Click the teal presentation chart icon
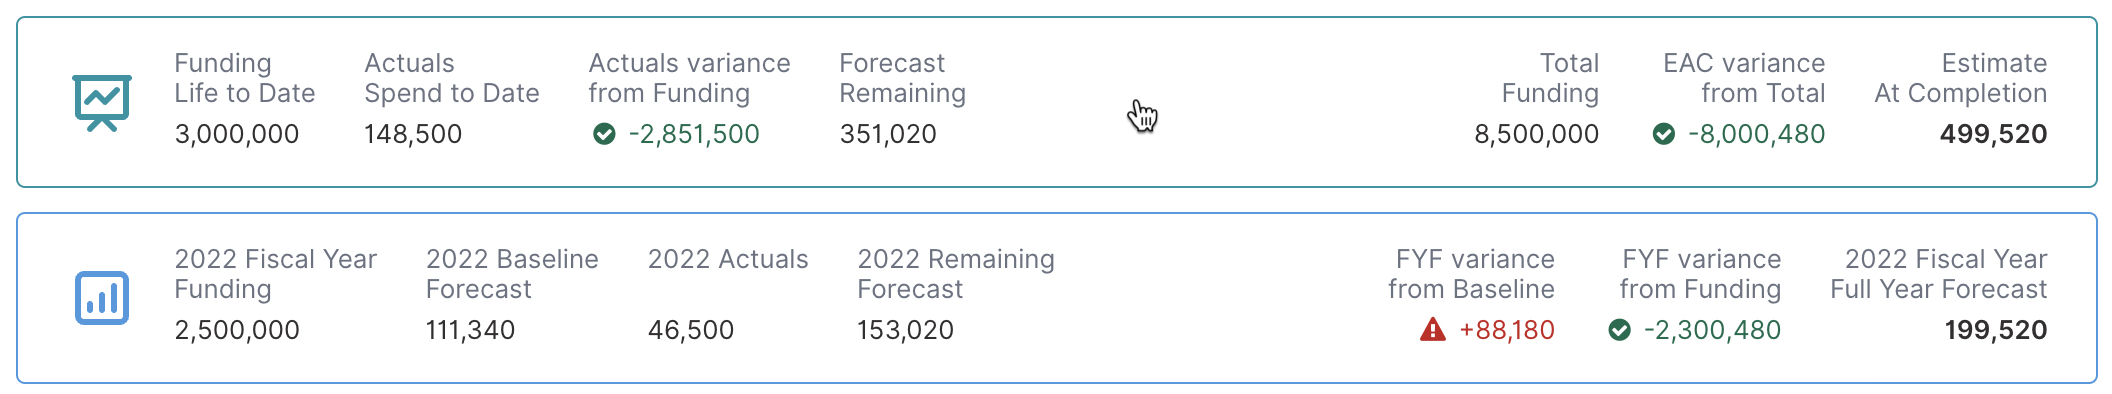 pos(102,103)
